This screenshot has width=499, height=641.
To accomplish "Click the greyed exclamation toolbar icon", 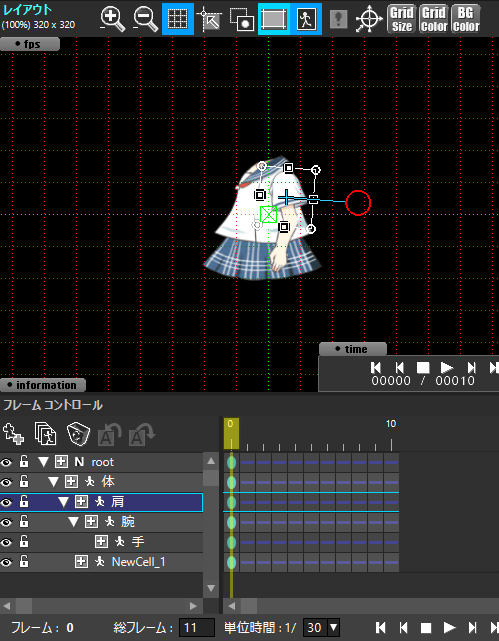I will [x=338, y=19].
